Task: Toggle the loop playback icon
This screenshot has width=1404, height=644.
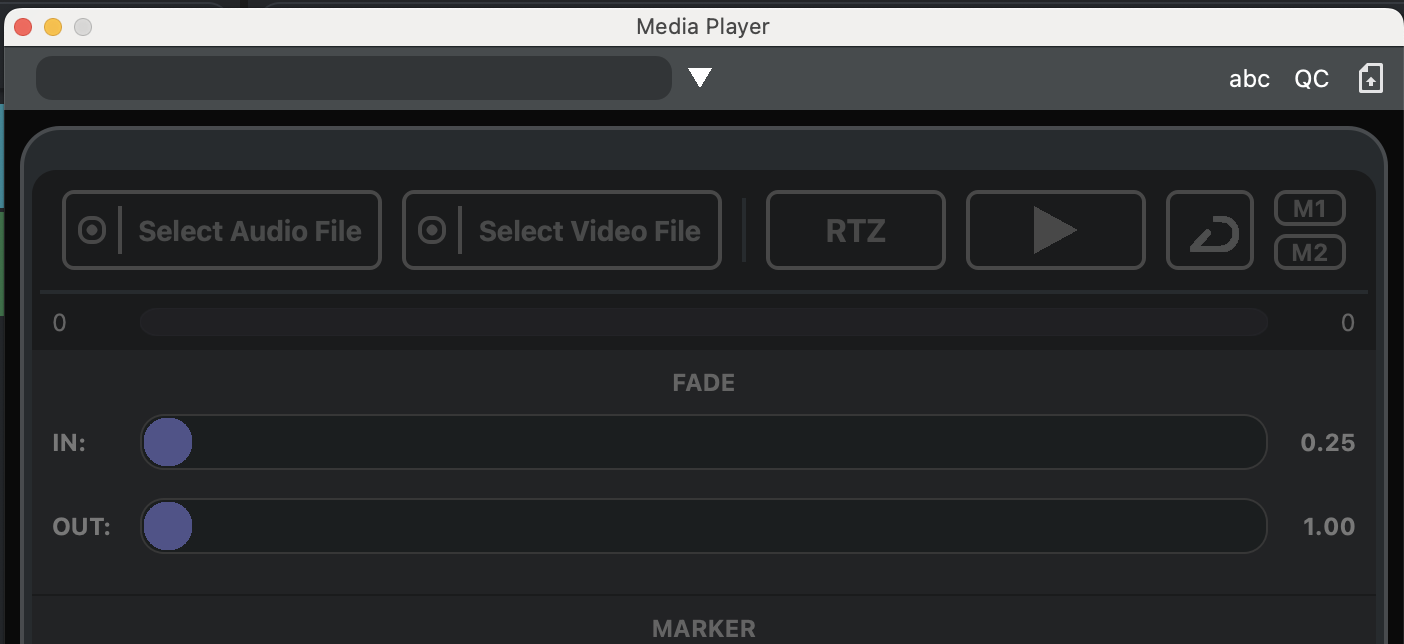Action: [x=1210, y=231]
